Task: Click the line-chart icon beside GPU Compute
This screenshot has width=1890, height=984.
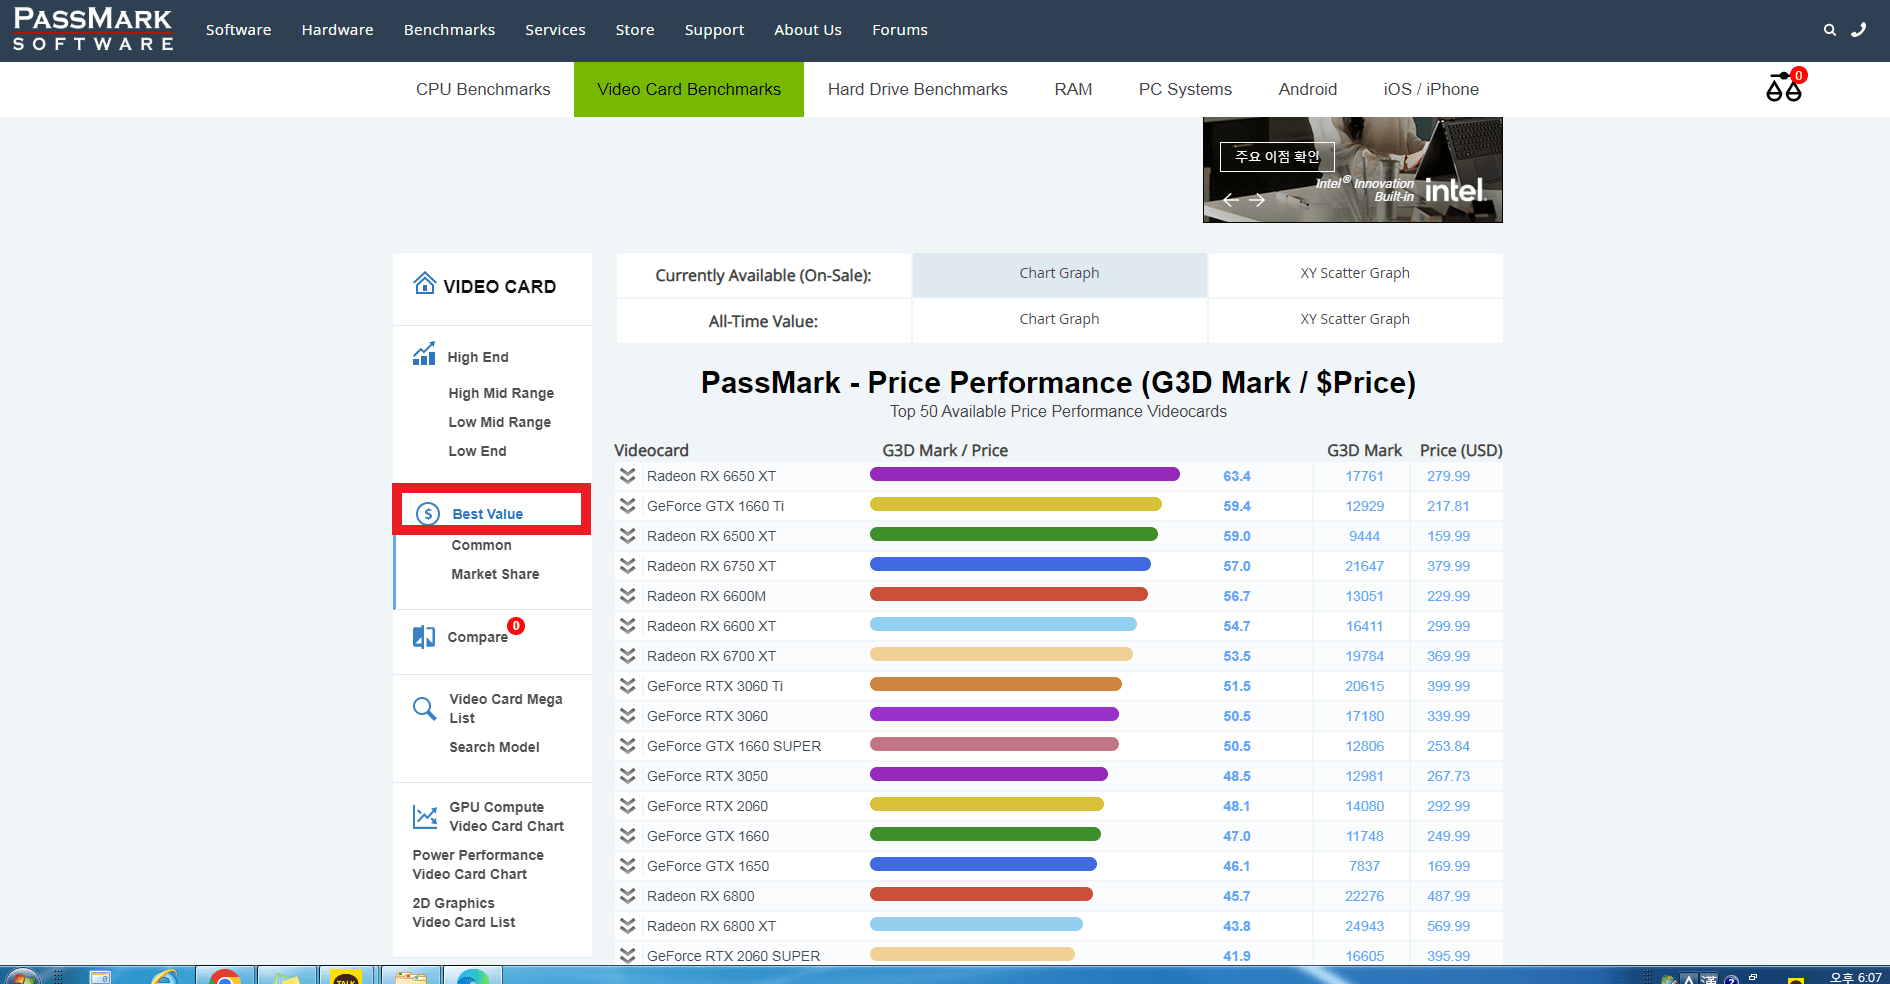Action: pos(425,817)
